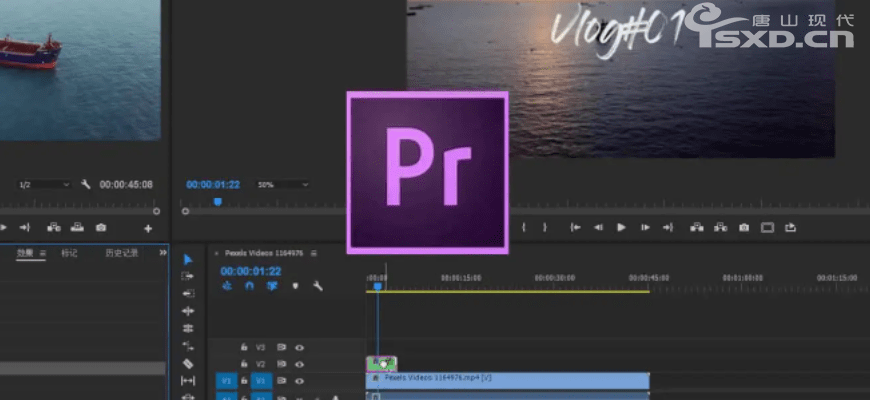The height and width of the screenshot is (400, 870).
Task: Switch to the 标记 tab
Action: click(69, 253)
